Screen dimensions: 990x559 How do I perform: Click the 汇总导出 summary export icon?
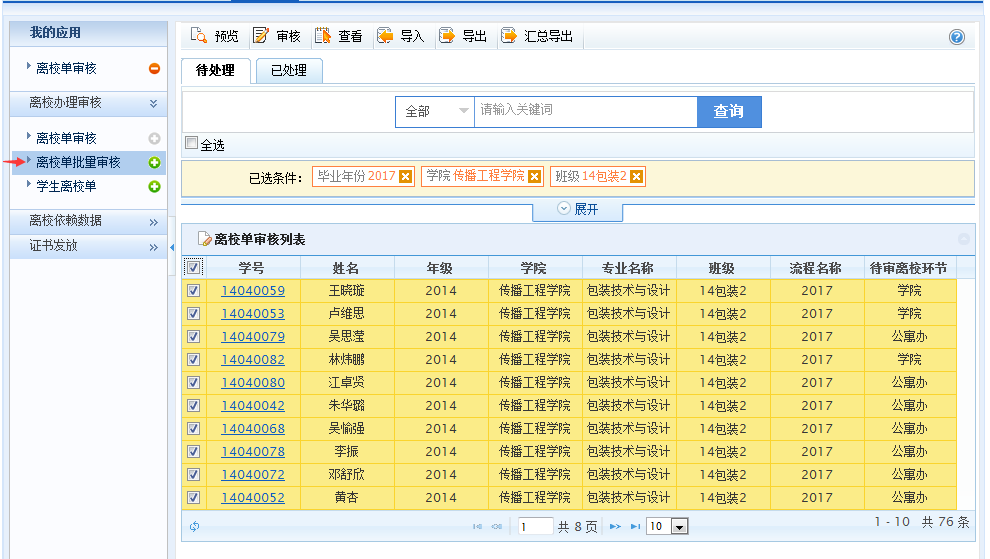click(508, 36)
